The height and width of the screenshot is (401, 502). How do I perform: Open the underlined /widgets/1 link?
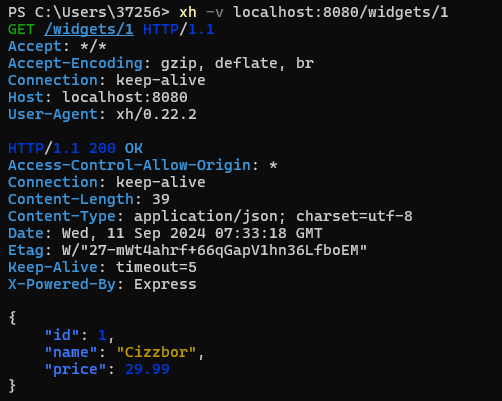tap(89, 30)
